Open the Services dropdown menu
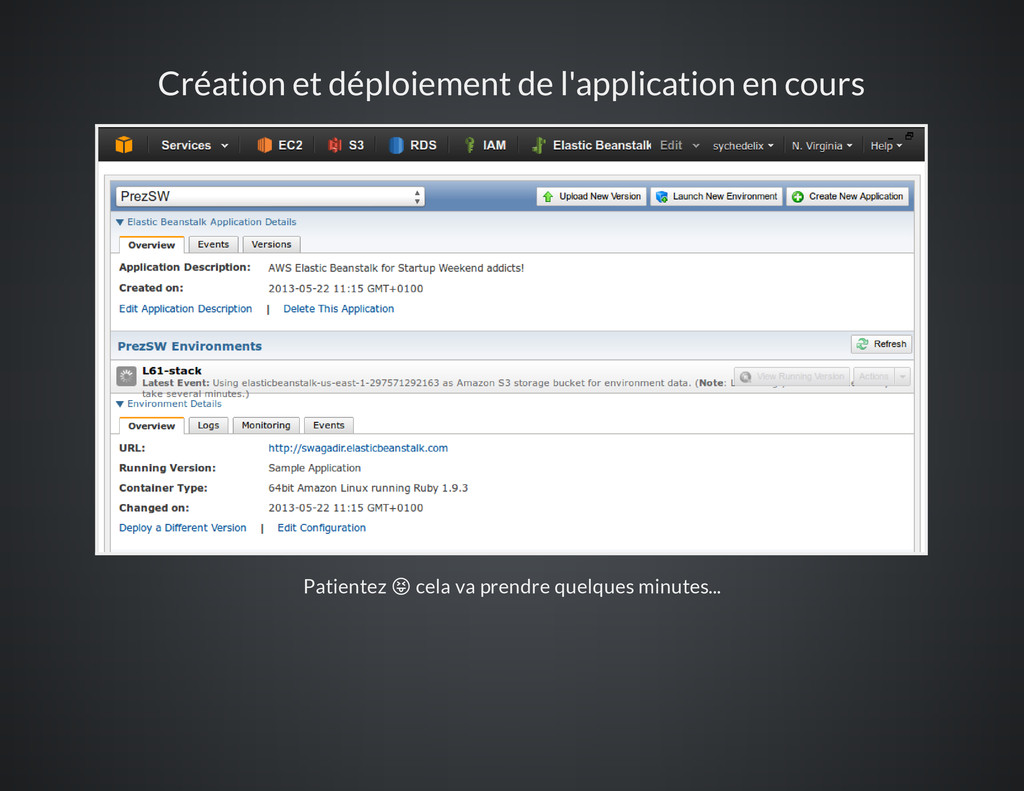The width and height of the screenshot is (1024, 791). click(194, 146)
